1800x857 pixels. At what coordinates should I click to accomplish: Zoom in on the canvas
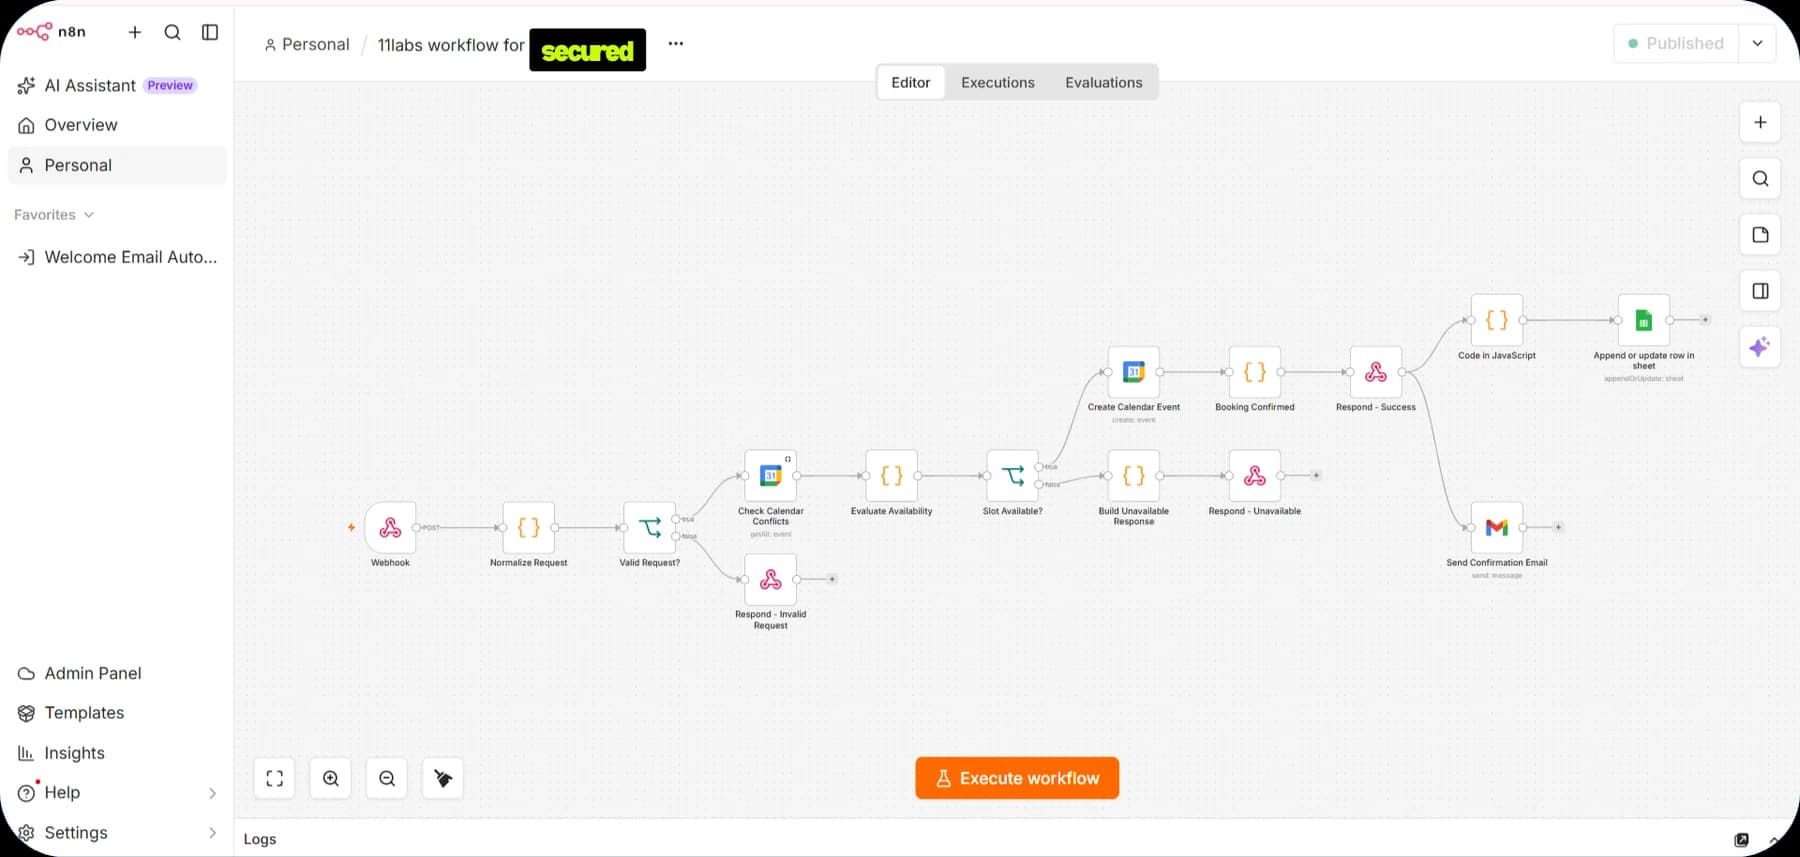pyautogui.click(x=331, y=778)
